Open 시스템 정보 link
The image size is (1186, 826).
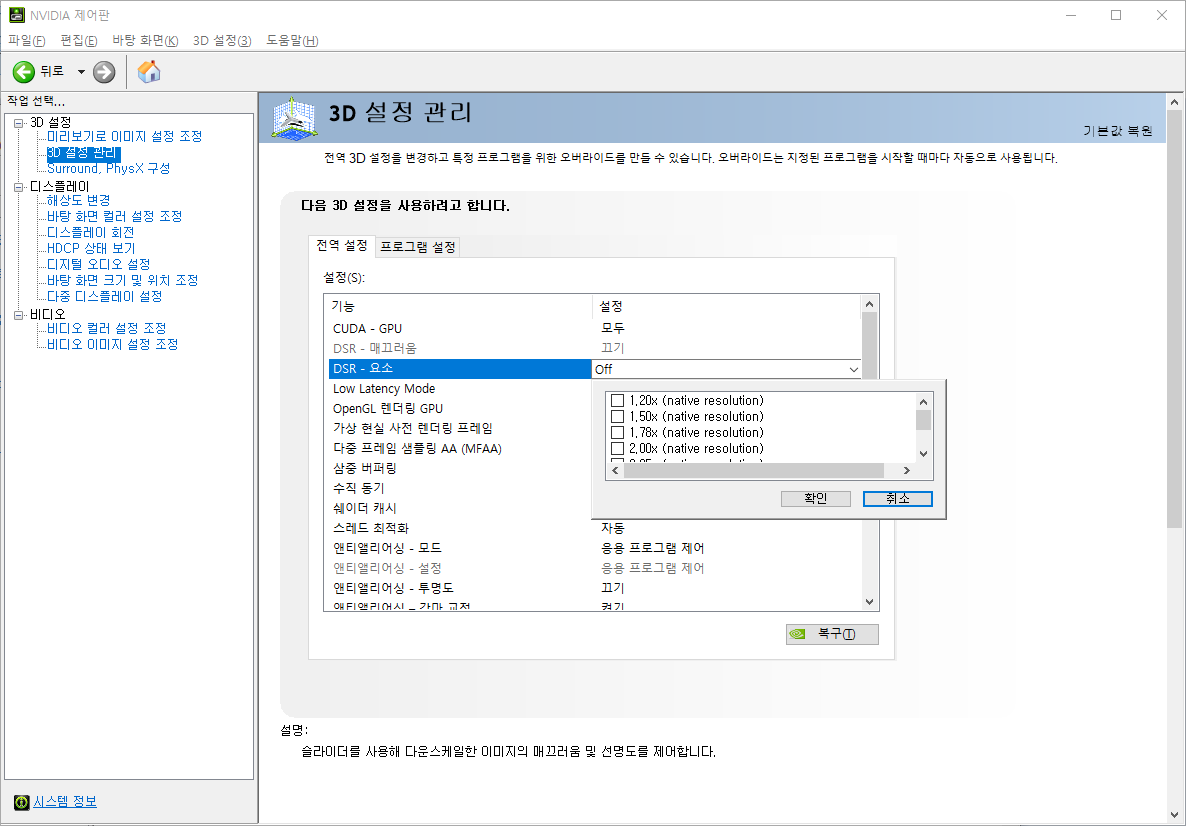pos(65,802)
